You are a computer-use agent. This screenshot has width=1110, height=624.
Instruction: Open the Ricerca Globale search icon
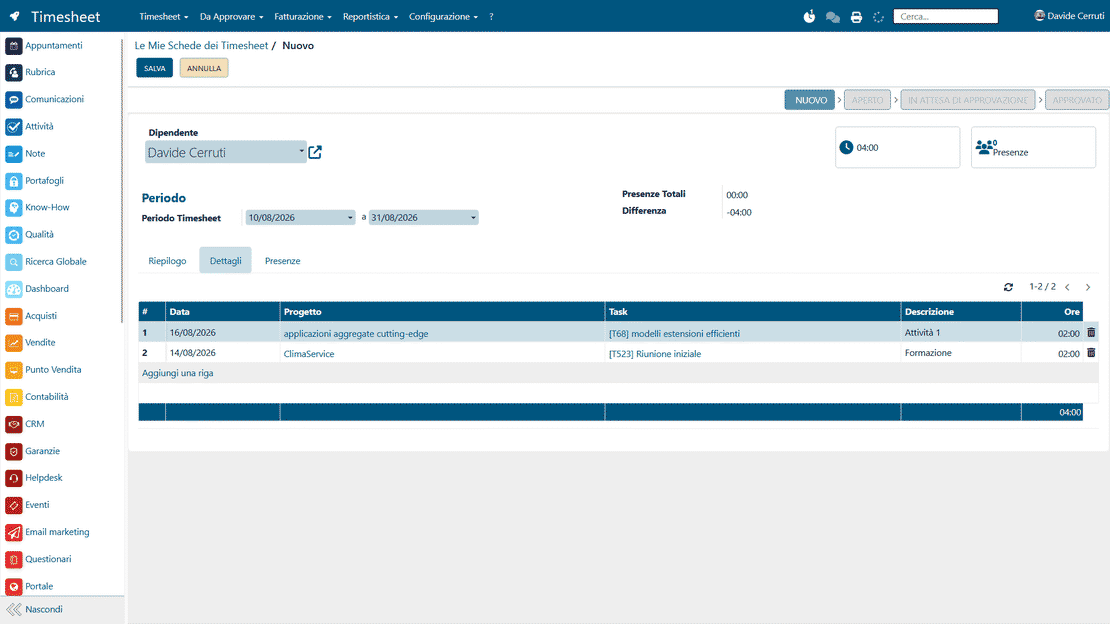13,262
